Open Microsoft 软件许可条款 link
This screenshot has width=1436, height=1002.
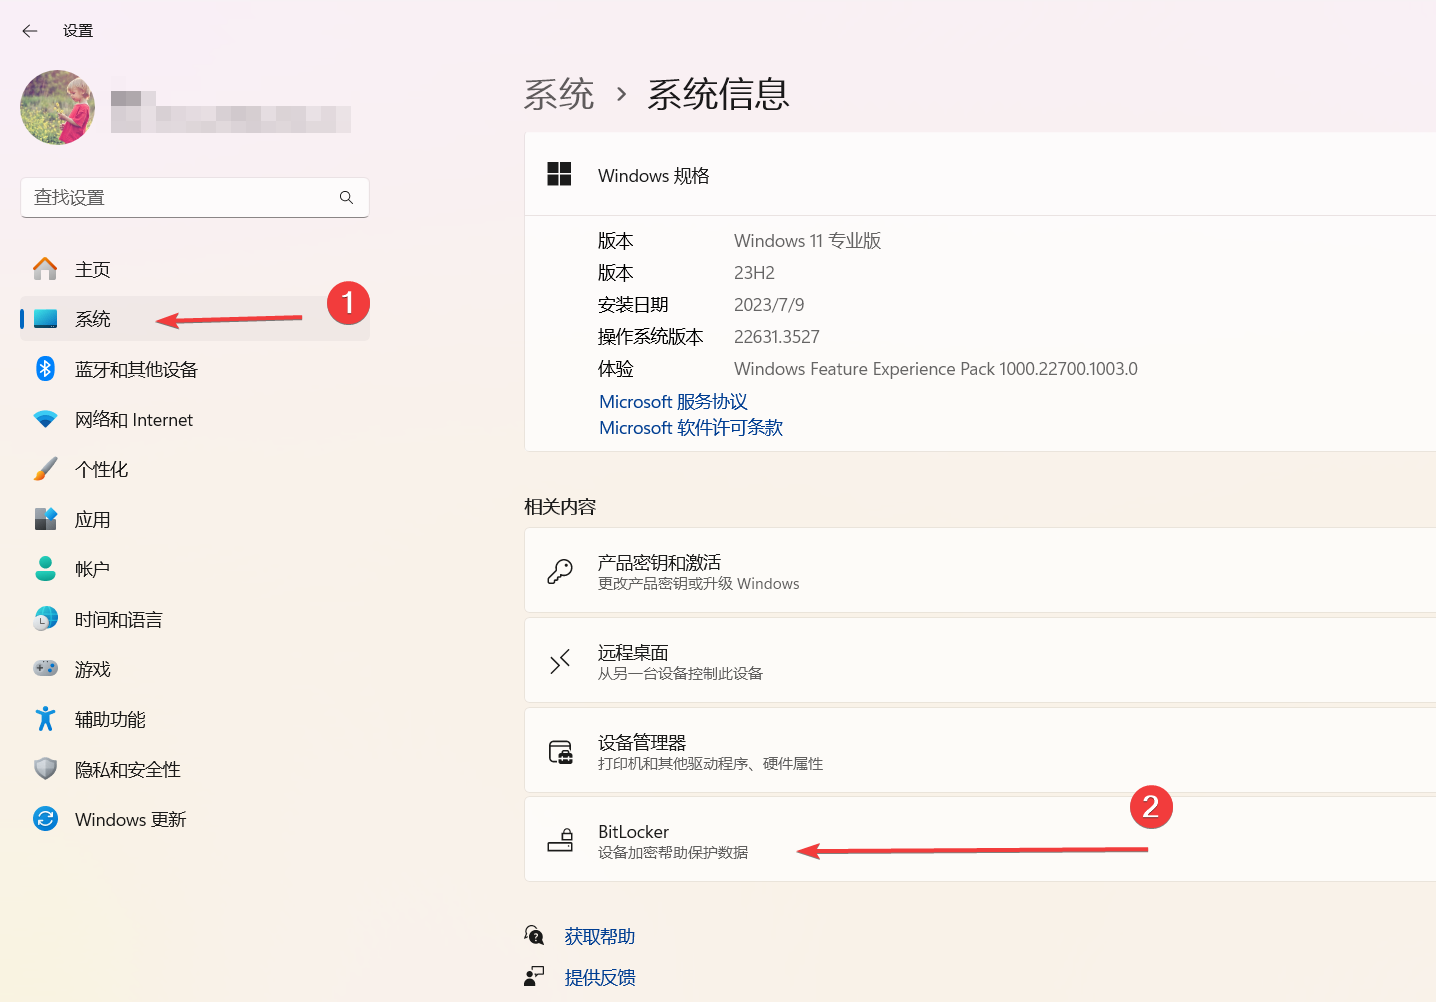coord(691,428)
